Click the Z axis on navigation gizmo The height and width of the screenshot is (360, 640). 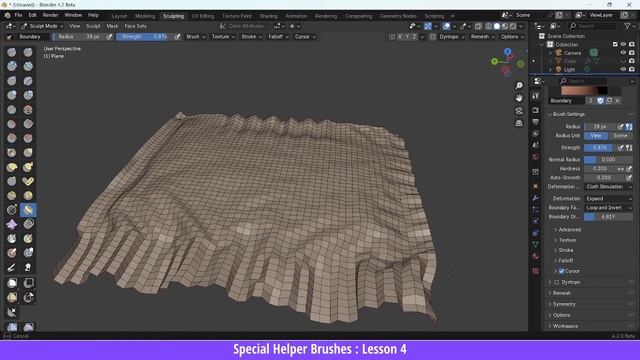[x=507, y=51]
